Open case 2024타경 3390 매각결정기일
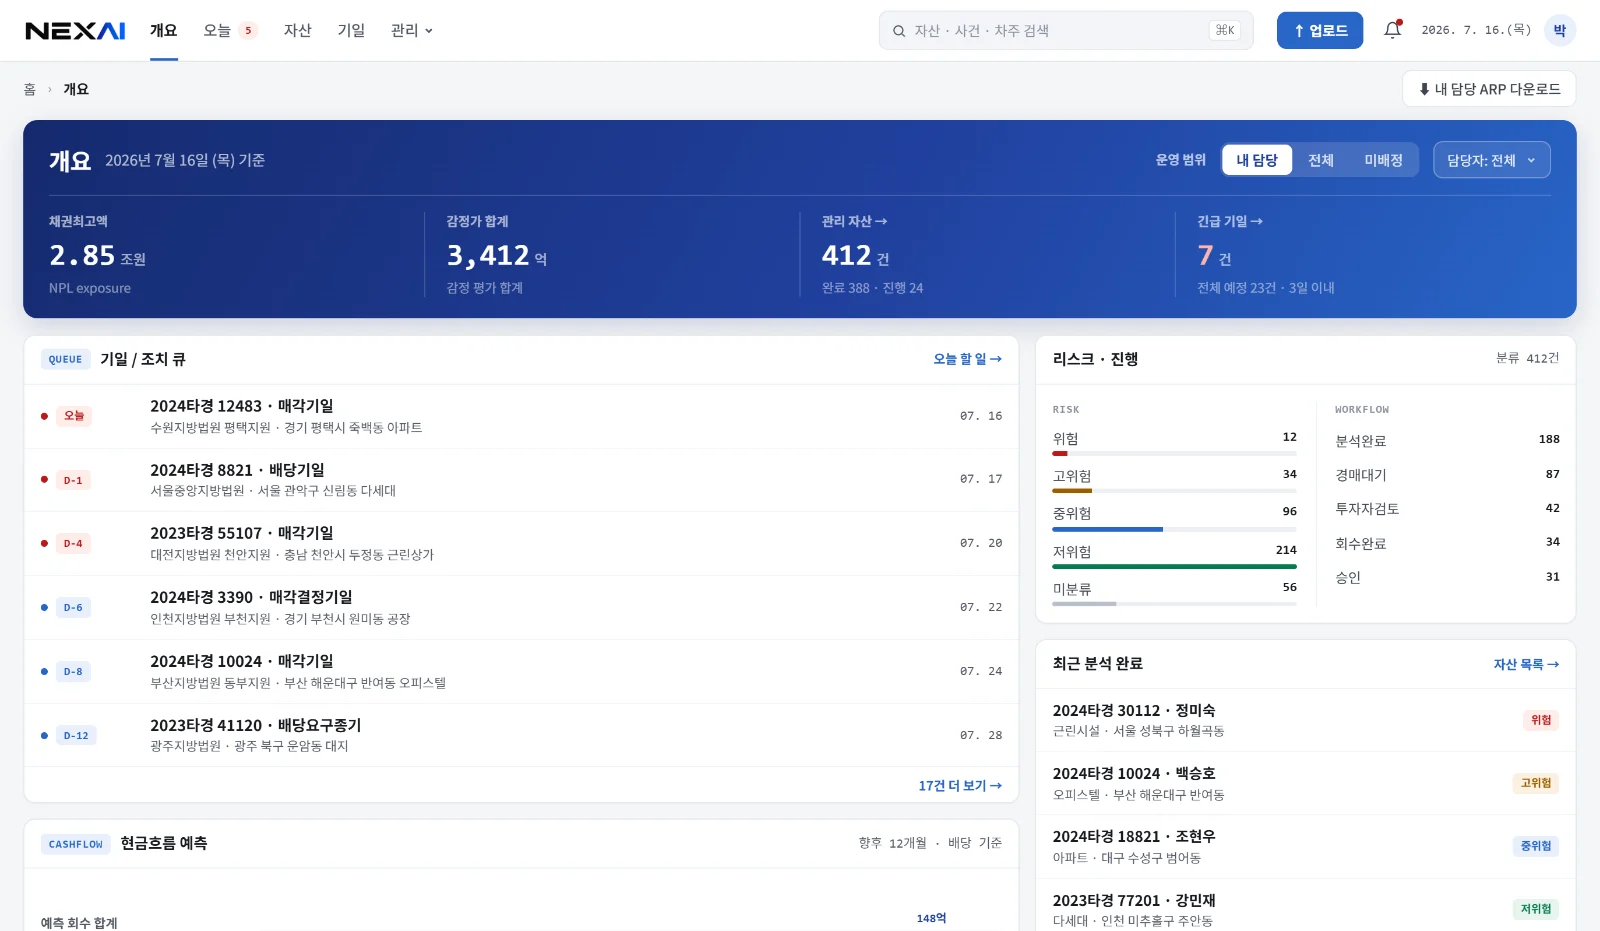Screen dimensions: 1600x931 [x=521, y=608]
